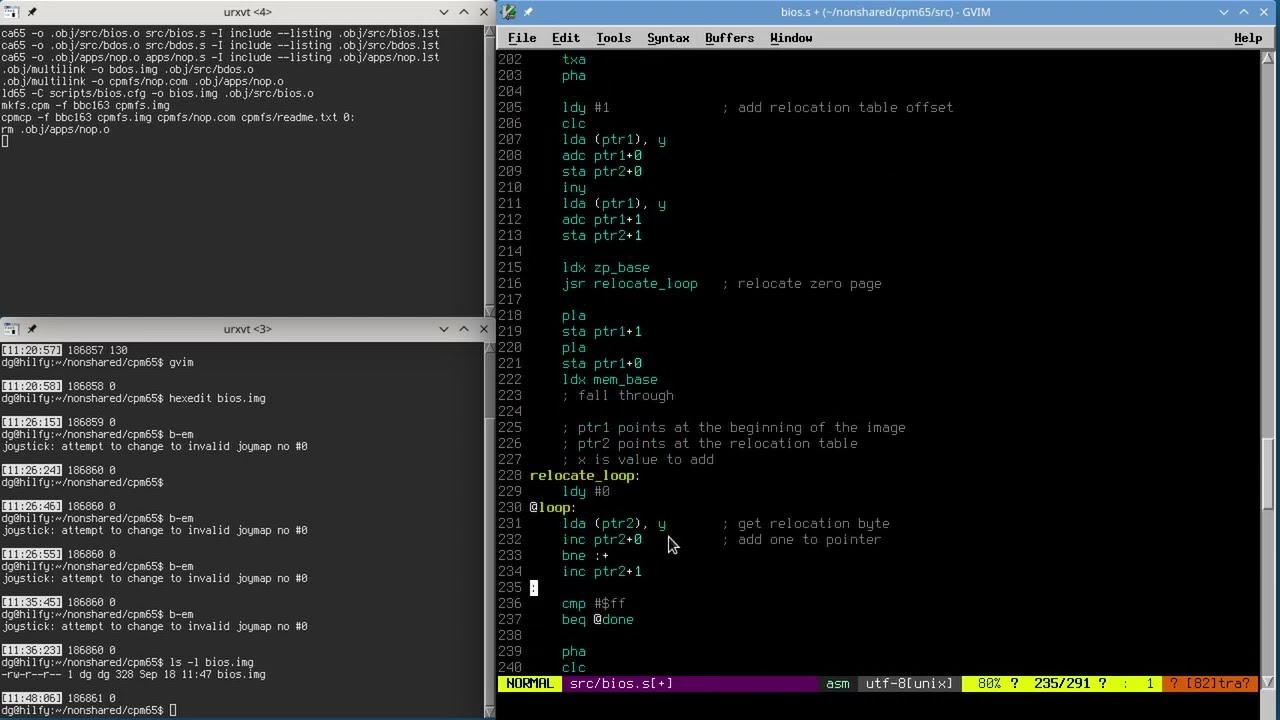
Task: Click 'cmp #$ff' on line 236
Action: click(x=594, y=604)
